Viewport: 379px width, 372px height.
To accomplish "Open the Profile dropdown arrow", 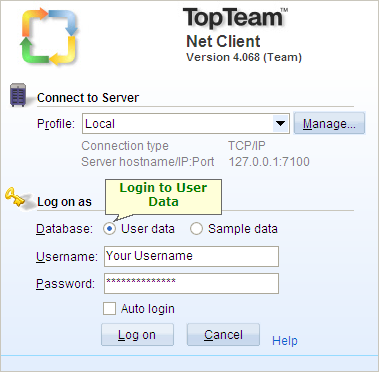I will point(281,124).
